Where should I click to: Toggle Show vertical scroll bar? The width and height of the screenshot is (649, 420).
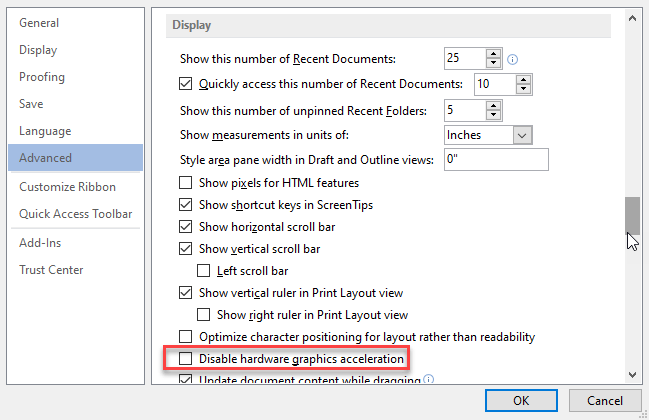coord(185,249)
